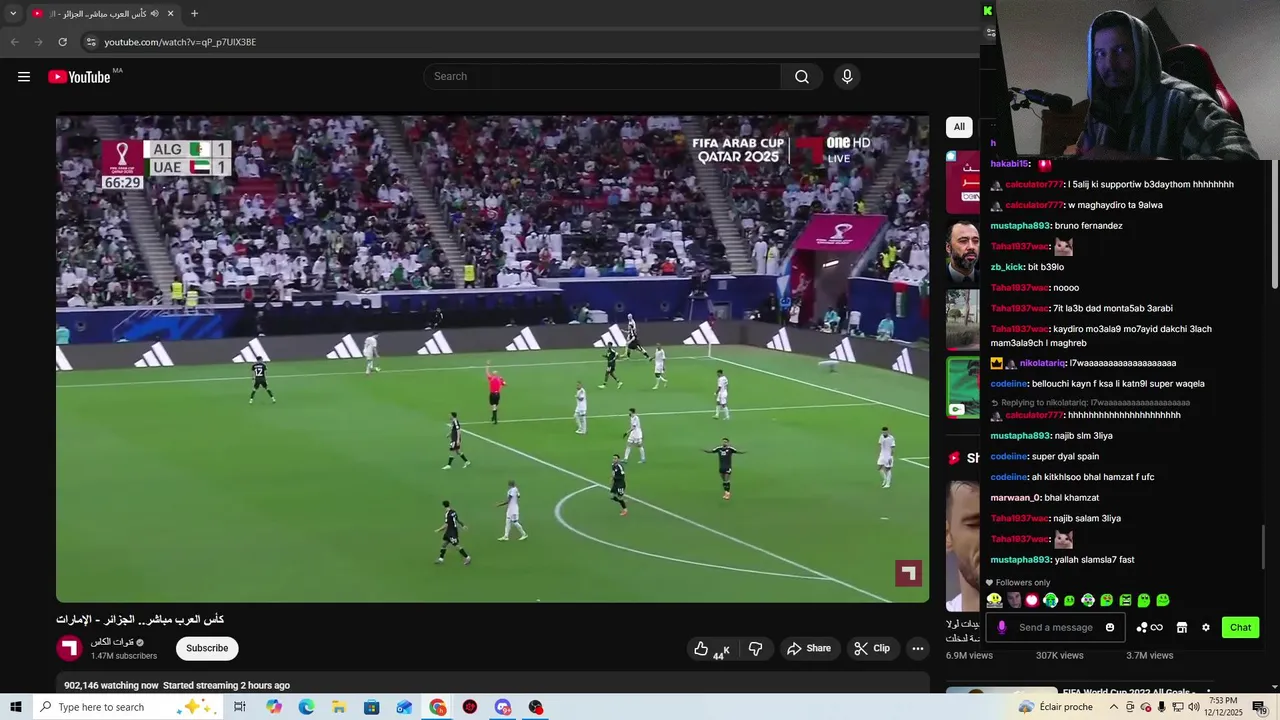Open Microsoft Store from taskbar

tap(371, 707)
